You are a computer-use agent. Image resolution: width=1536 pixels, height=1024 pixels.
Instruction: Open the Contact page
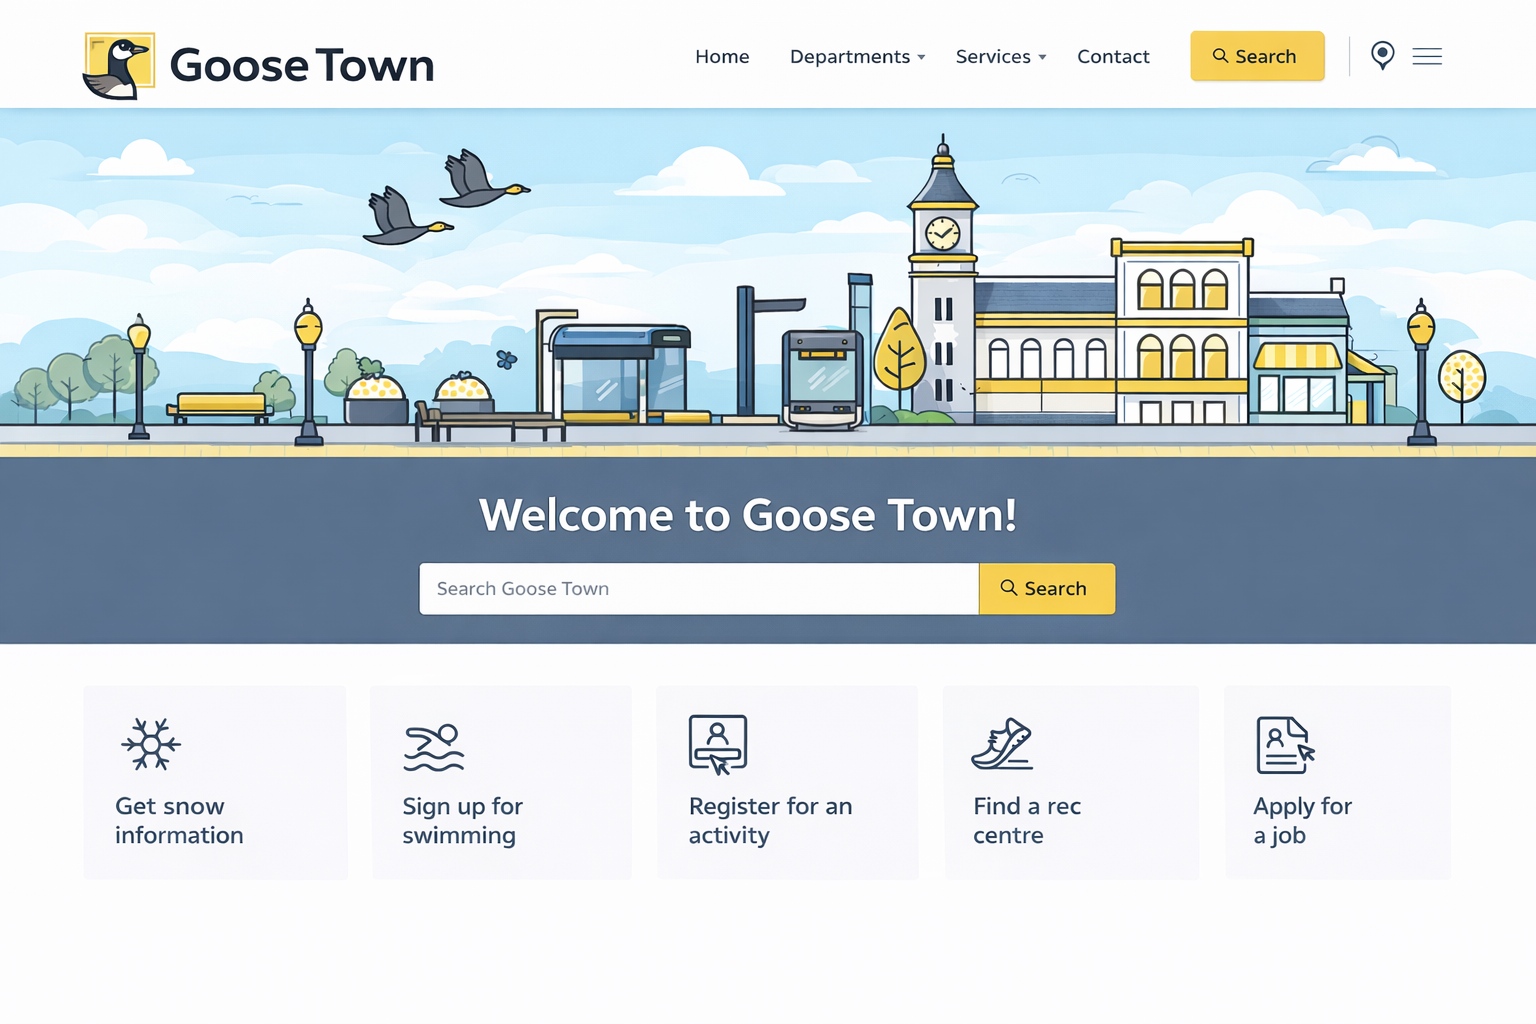tap(1113, 57)
